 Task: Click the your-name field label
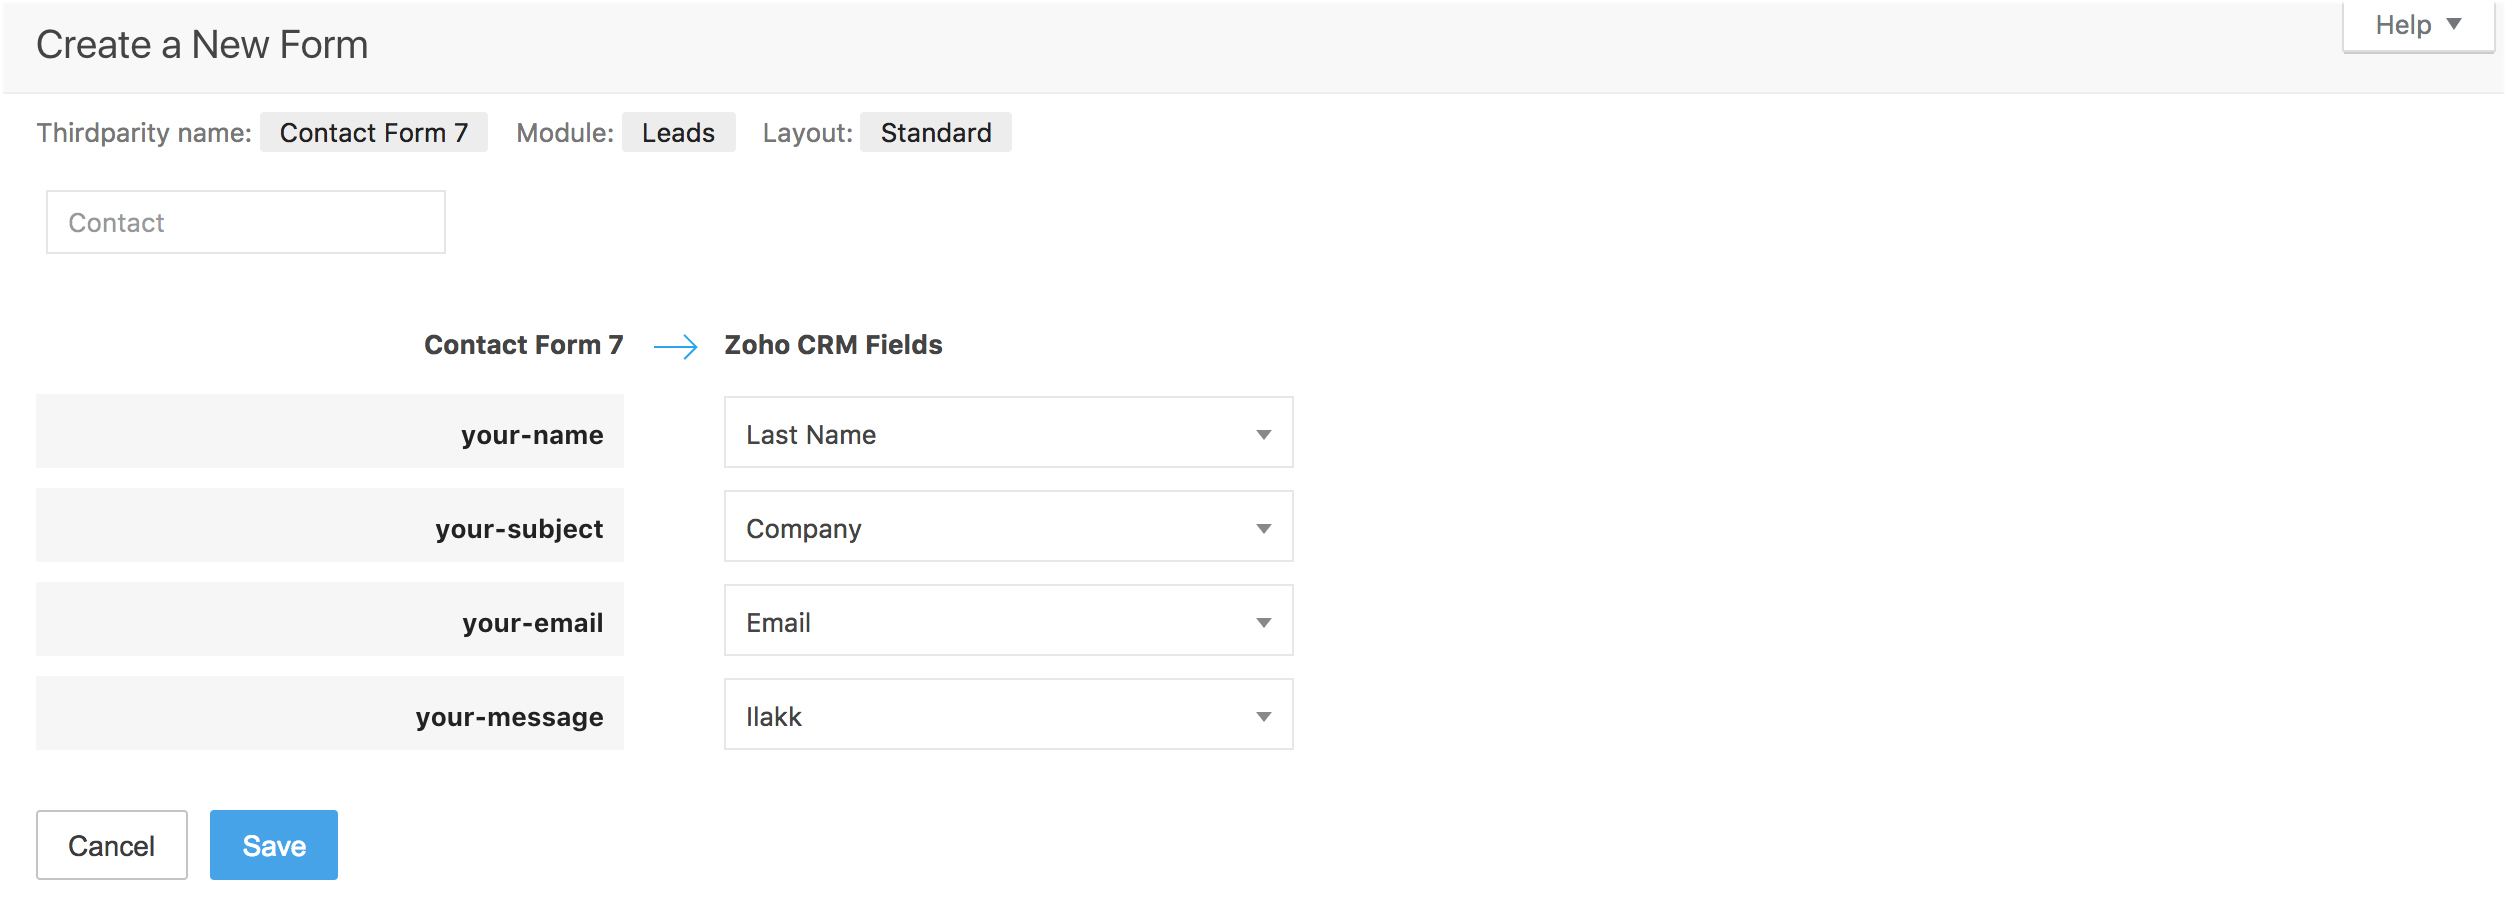tap(531, 434)
